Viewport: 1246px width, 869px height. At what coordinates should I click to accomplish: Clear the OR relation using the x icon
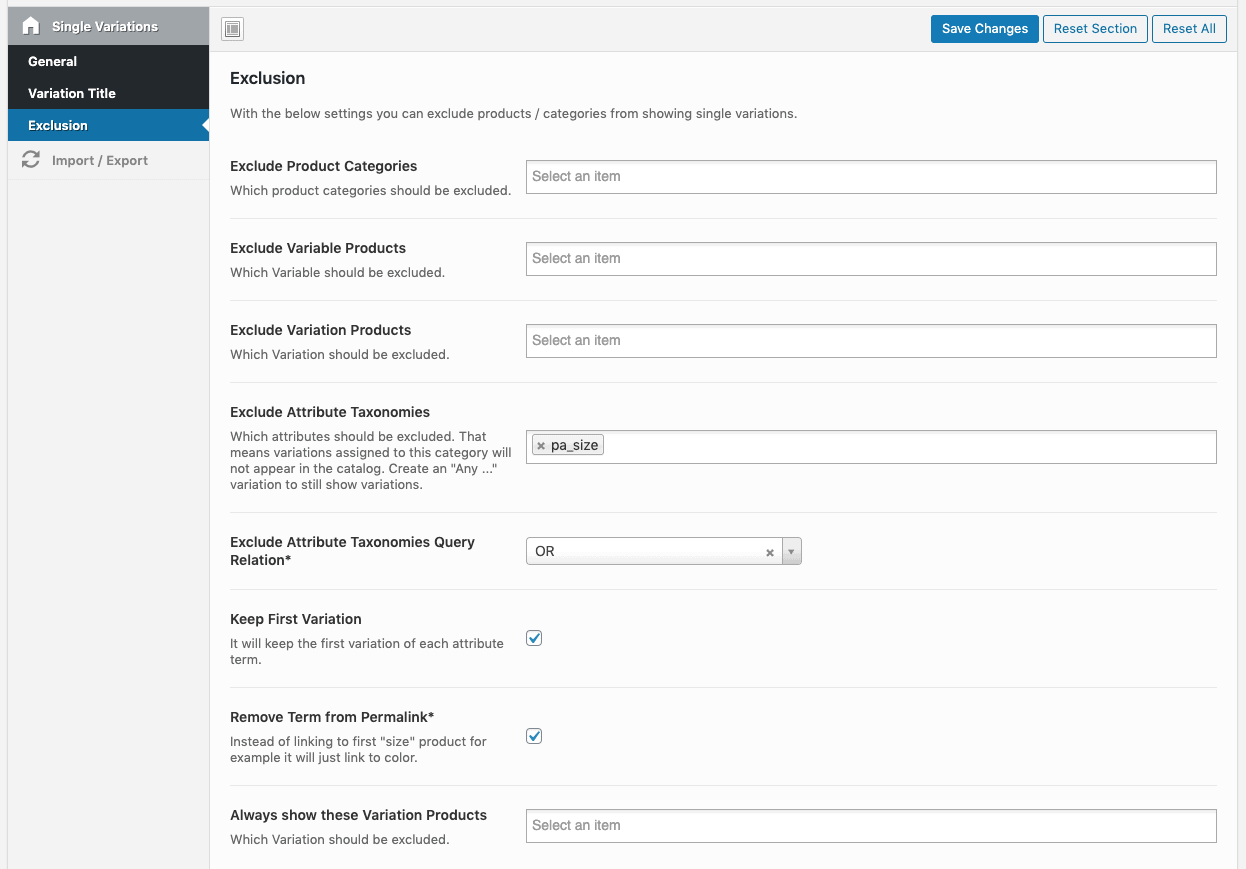(x=769, y=551)
